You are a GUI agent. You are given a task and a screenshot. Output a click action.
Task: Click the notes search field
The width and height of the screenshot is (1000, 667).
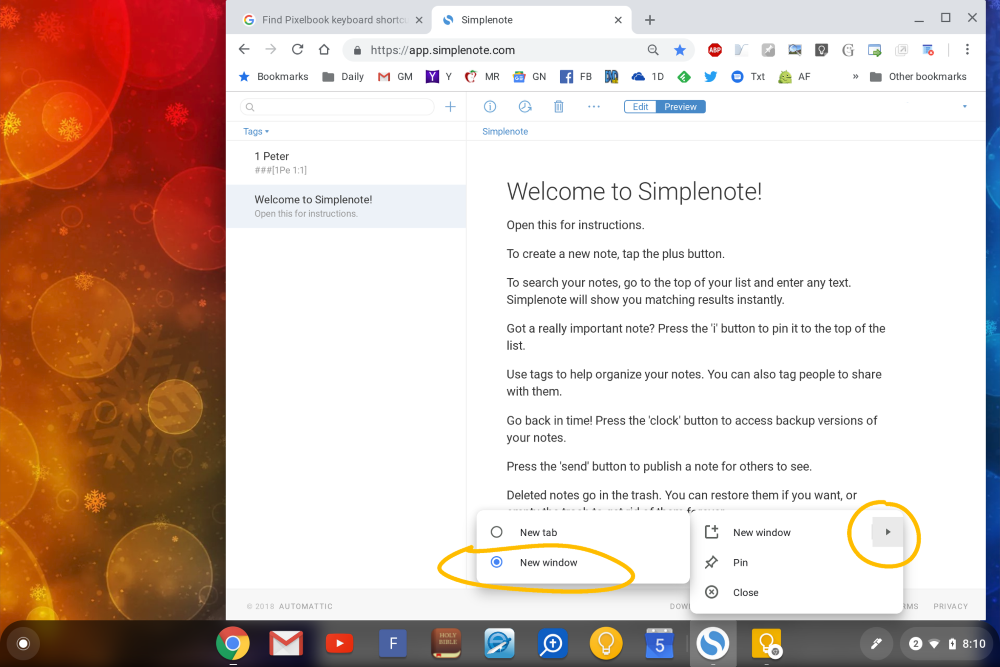click(337, 106)
